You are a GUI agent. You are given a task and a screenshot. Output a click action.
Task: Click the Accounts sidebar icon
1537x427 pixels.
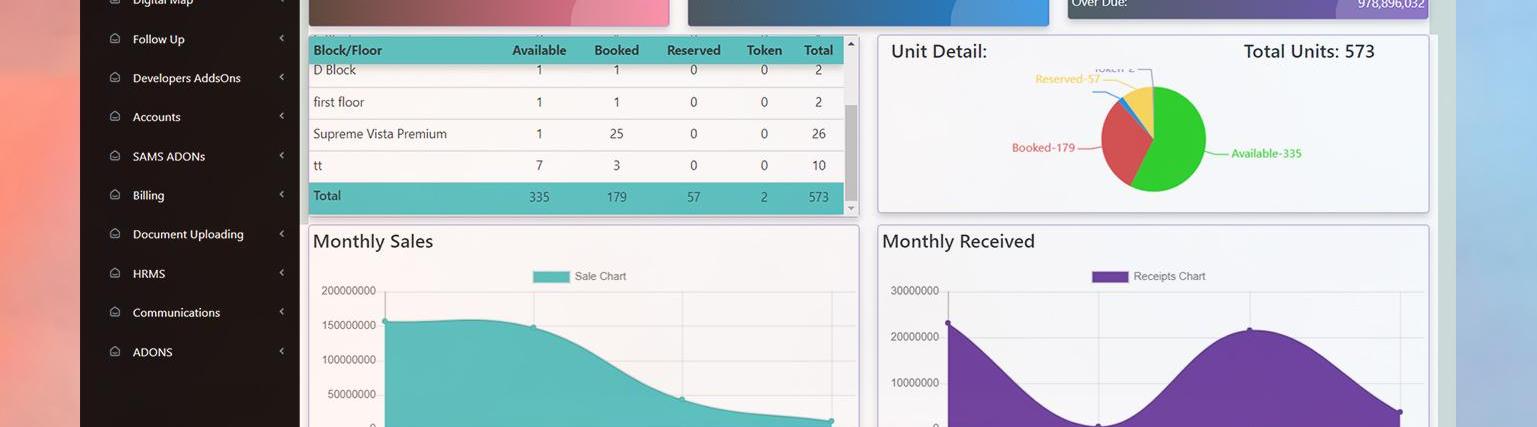click(115, 117)
